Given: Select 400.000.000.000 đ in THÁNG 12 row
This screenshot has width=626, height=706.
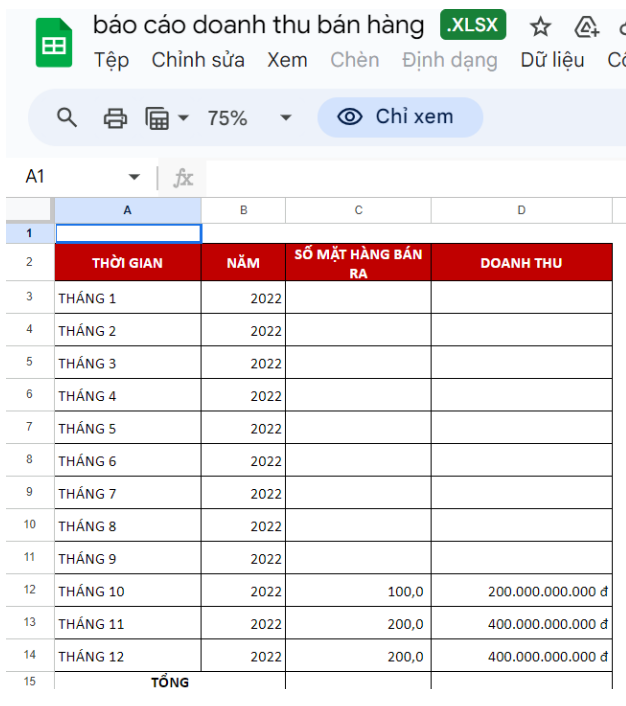Looking at the screenshot, I should [522, 656].
